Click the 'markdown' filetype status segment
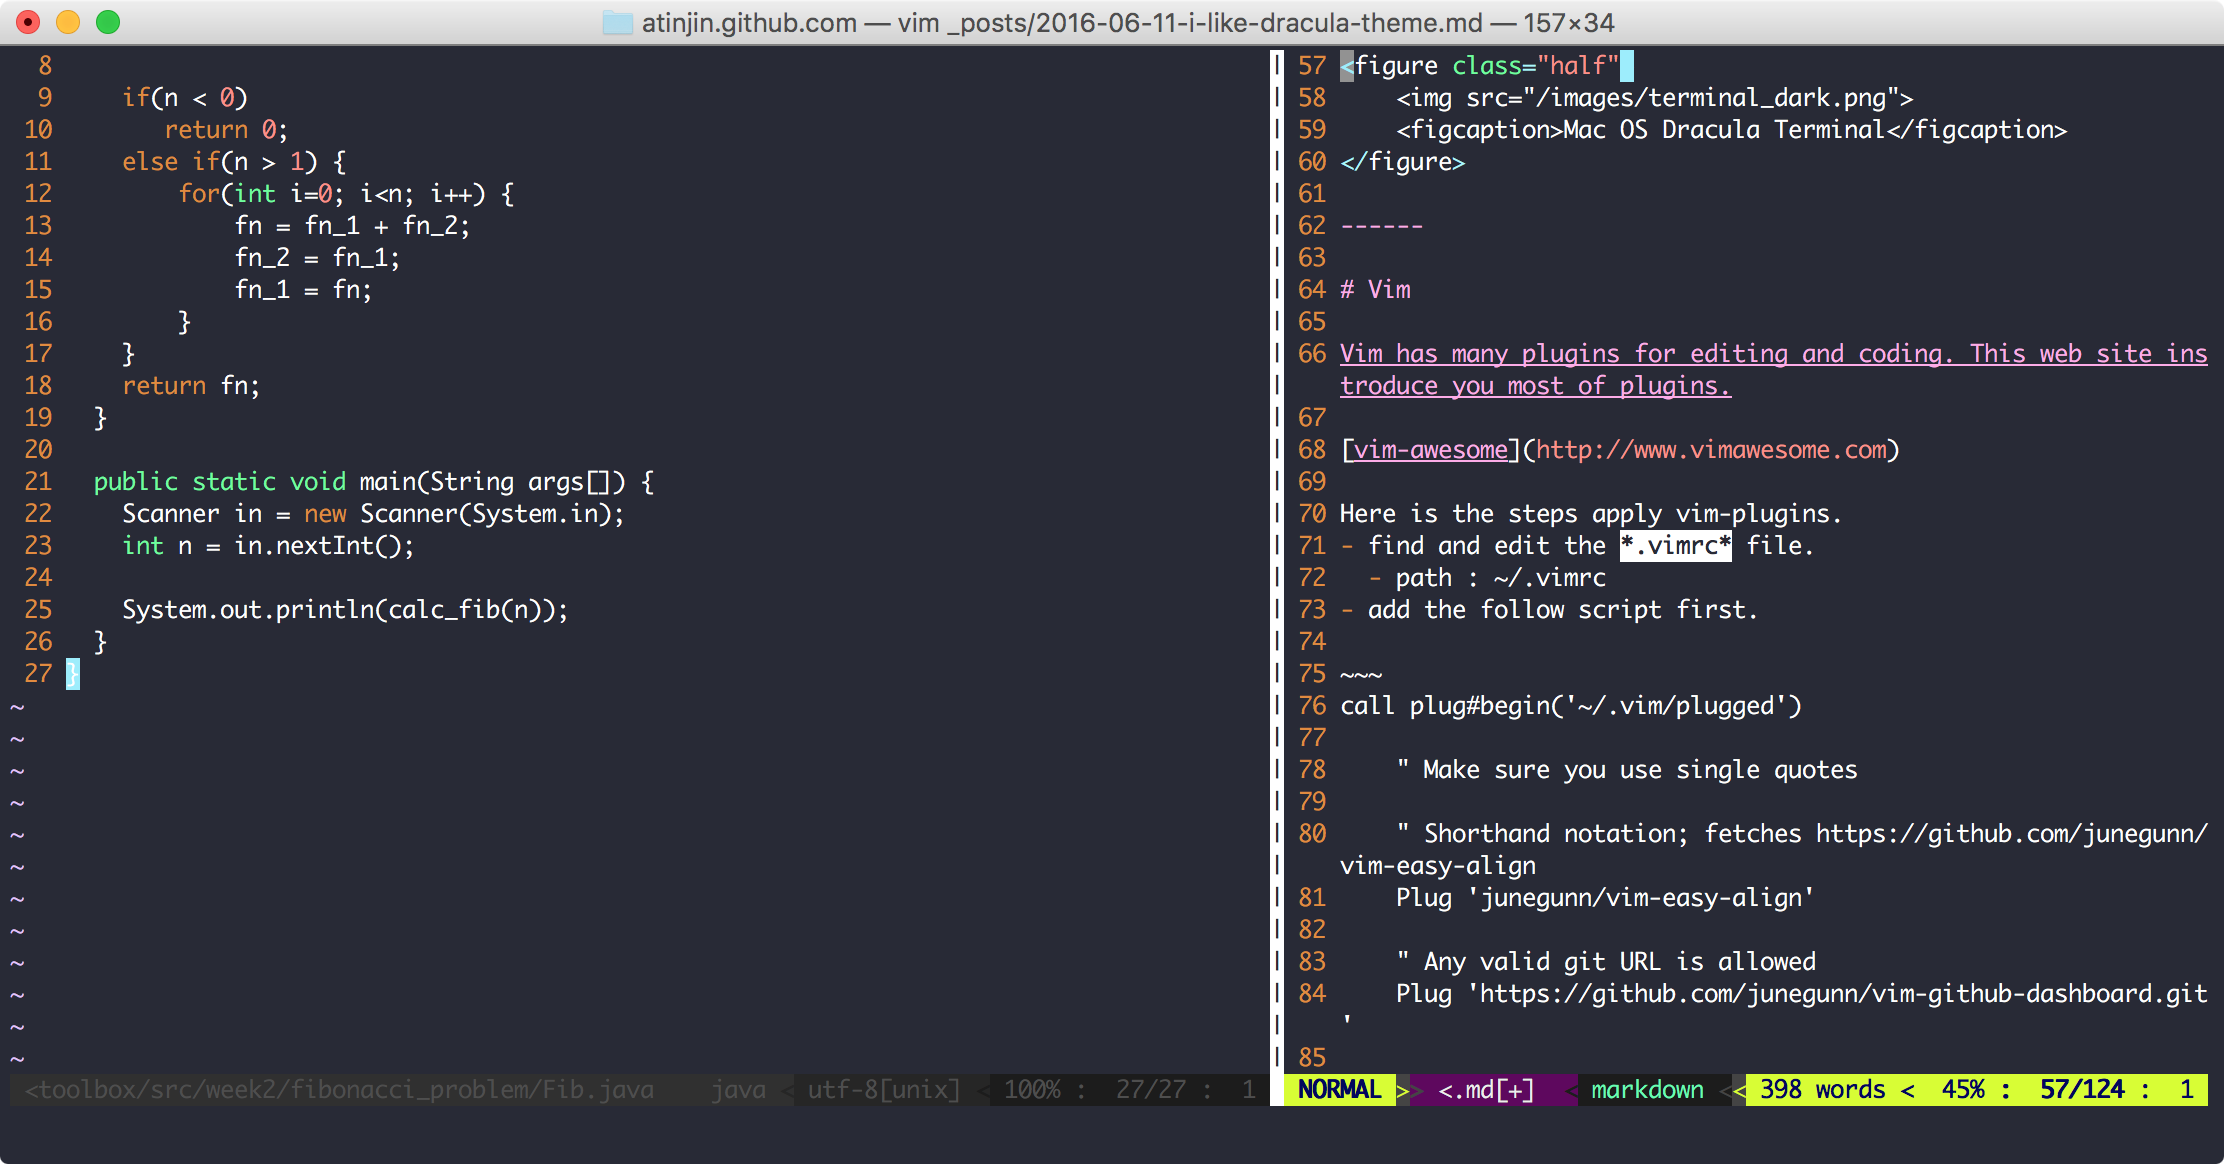Viewport: 2224px width, 1164px height. (x=1647, y=1089)
